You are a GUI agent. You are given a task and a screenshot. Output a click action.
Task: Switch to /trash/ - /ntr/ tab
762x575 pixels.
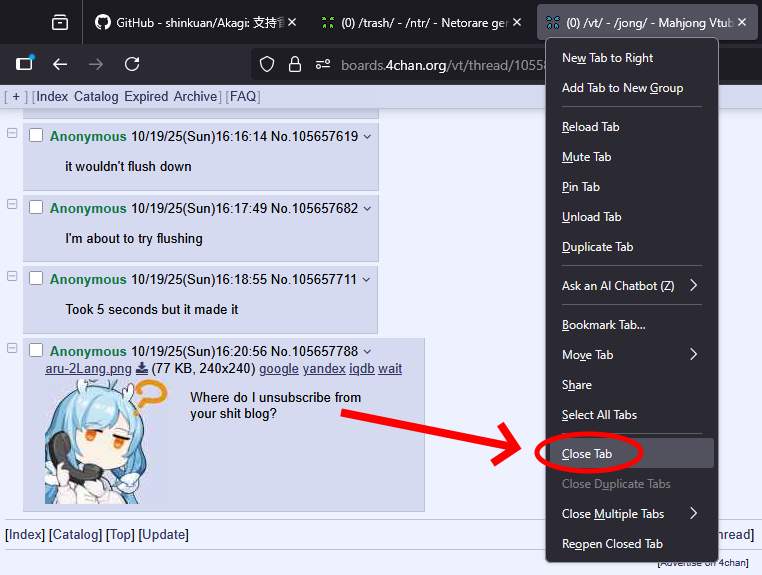[422, 22]
